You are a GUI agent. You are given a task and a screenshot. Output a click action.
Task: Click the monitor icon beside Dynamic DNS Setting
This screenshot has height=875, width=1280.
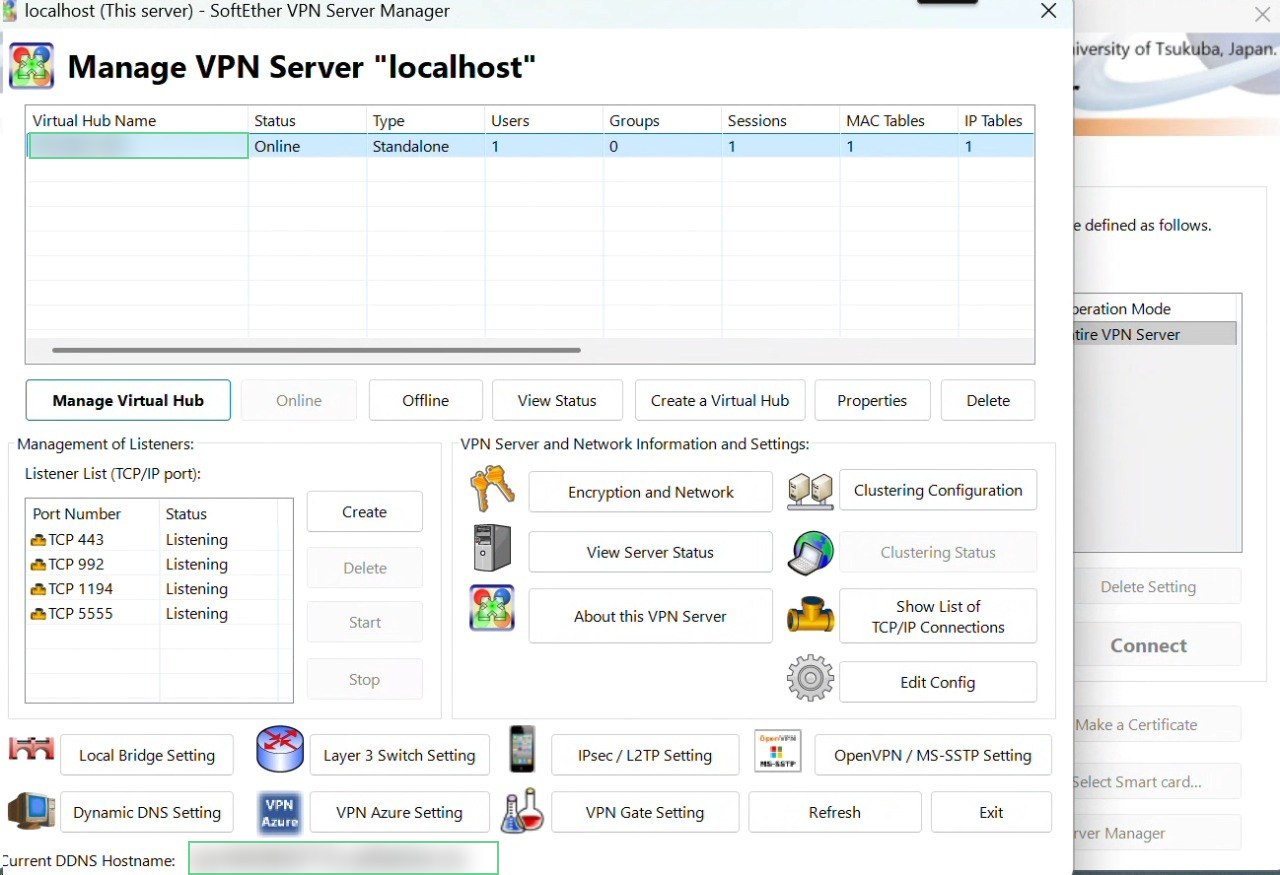(x=31, y=810)
